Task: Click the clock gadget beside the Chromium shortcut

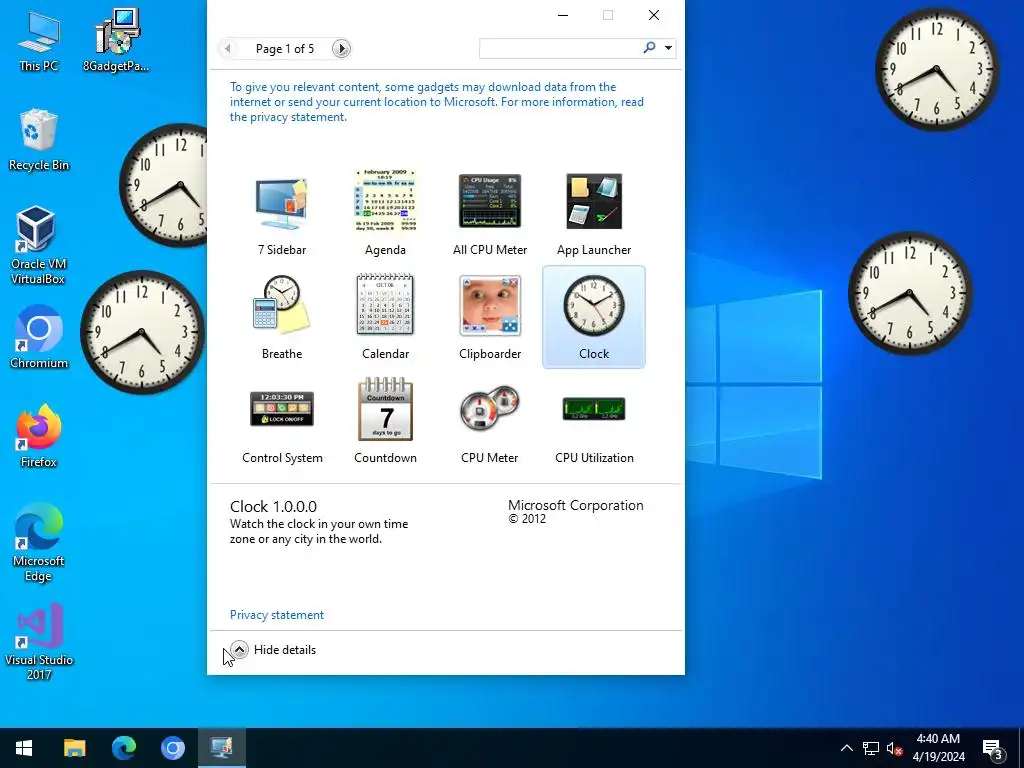Action: pos(142,332)
